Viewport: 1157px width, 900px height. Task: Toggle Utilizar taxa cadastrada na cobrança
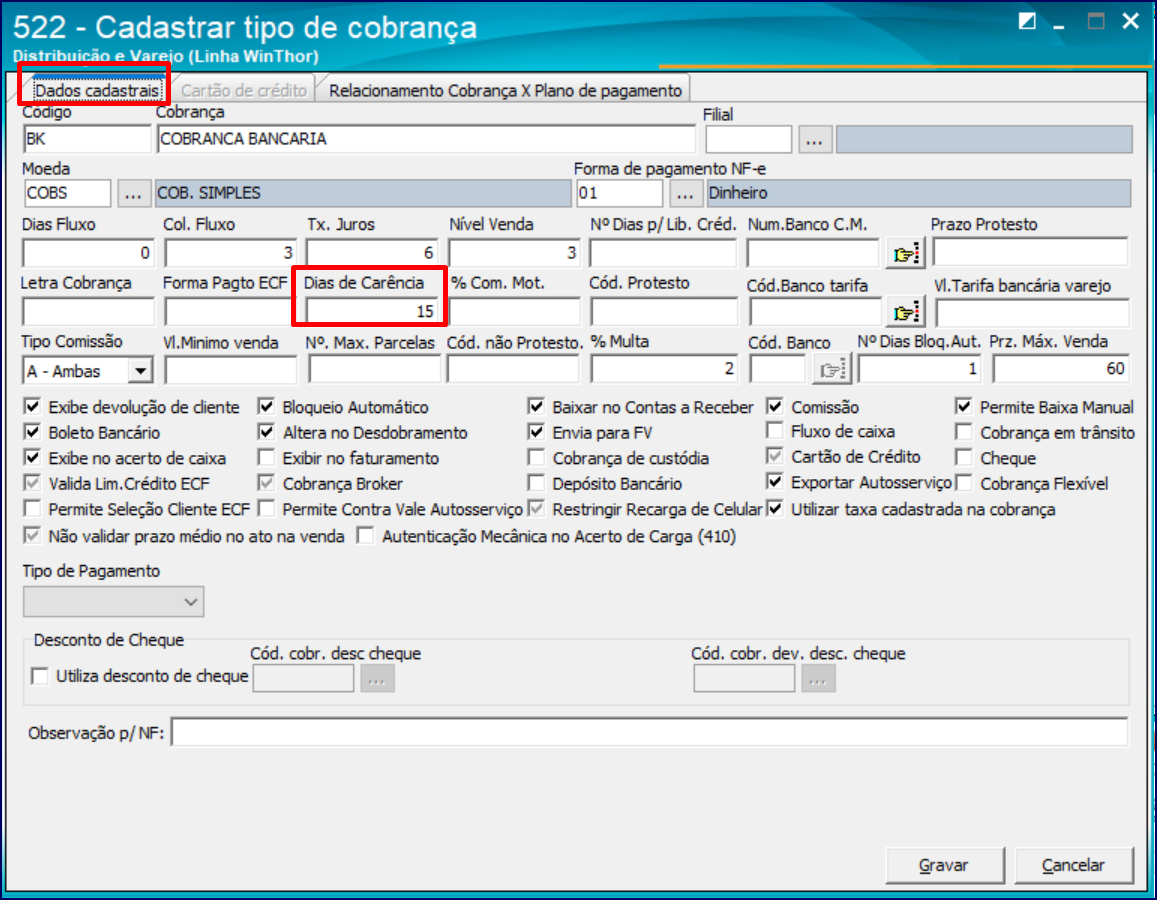click(x=775, y=509)
